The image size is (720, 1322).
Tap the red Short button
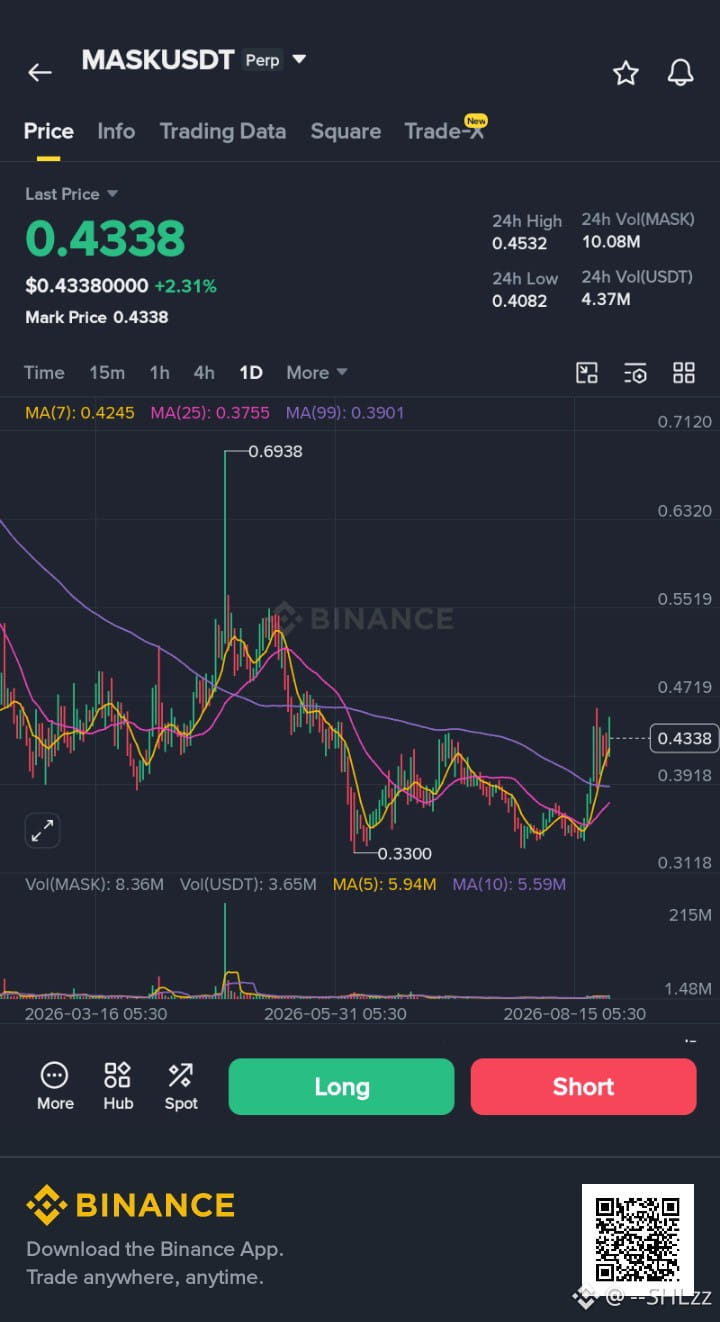583,1087
